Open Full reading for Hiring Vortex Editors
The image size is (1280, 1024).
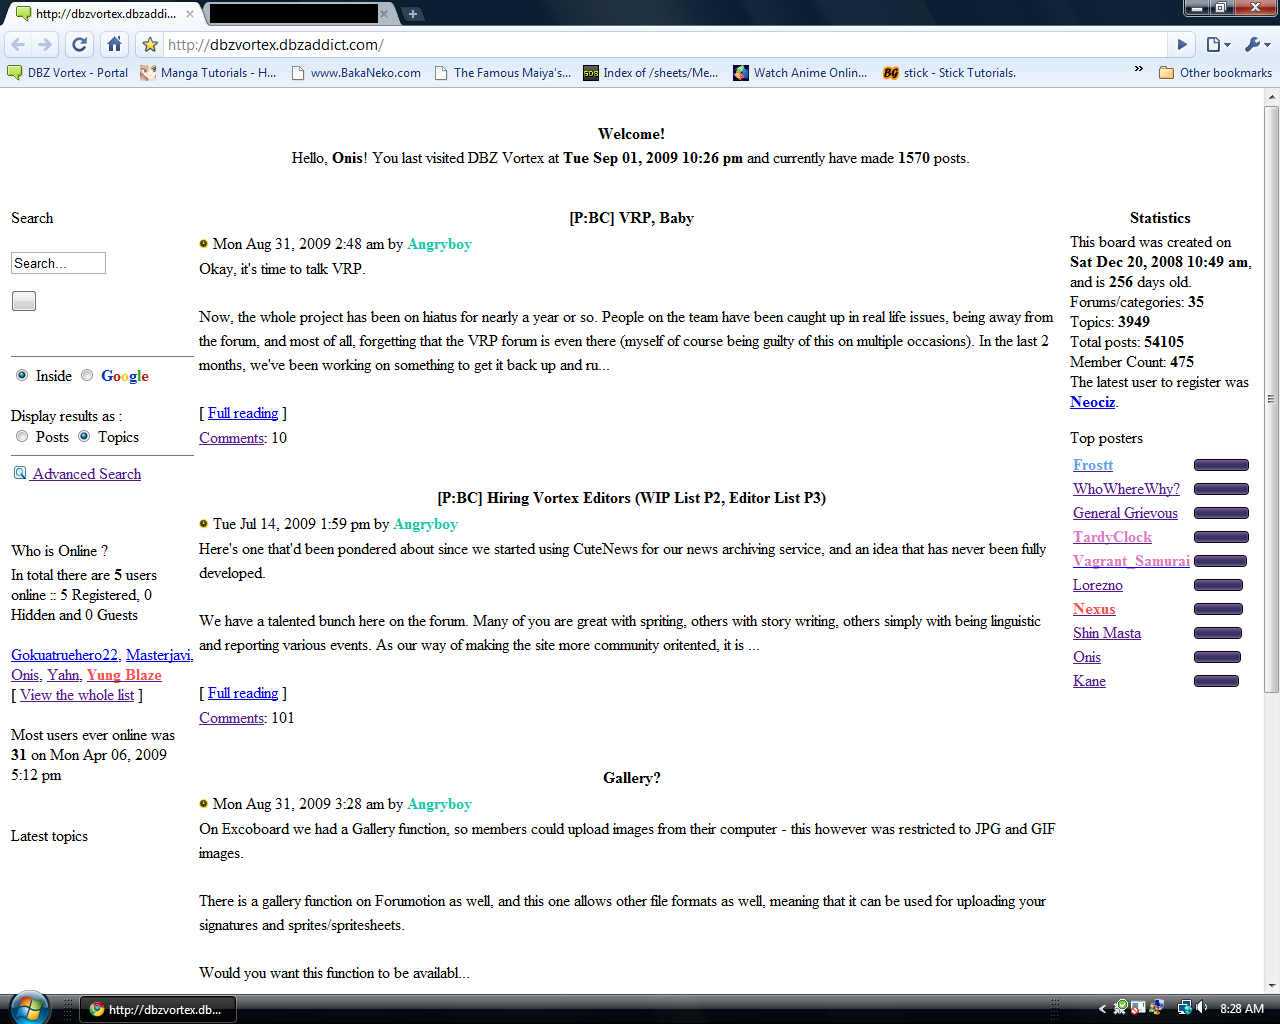(243, 693)
